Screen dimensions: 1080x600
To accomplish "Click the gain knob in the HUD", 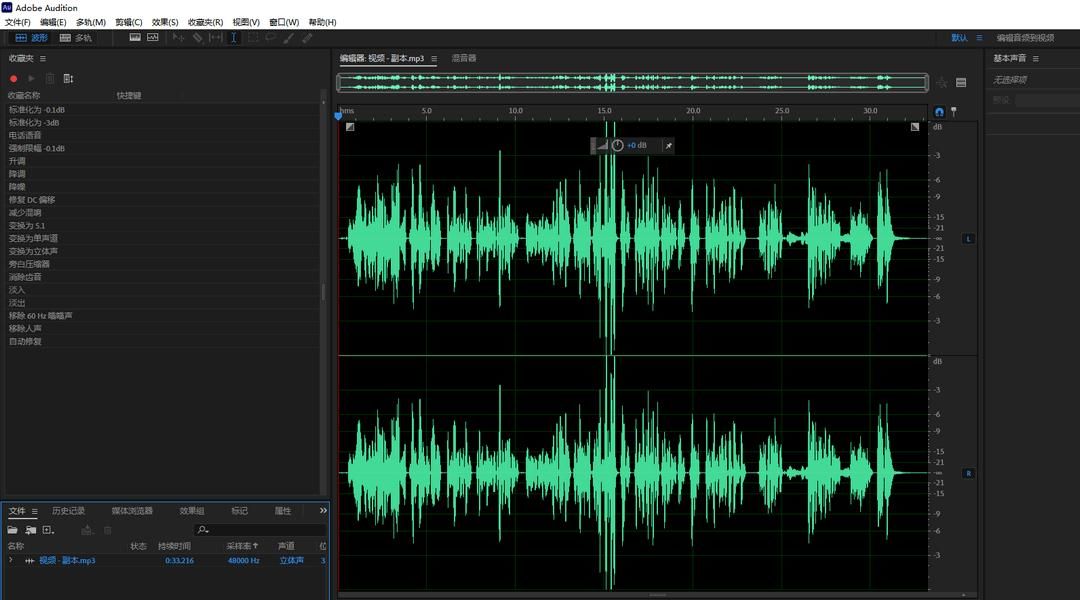I will coord(617,145).
